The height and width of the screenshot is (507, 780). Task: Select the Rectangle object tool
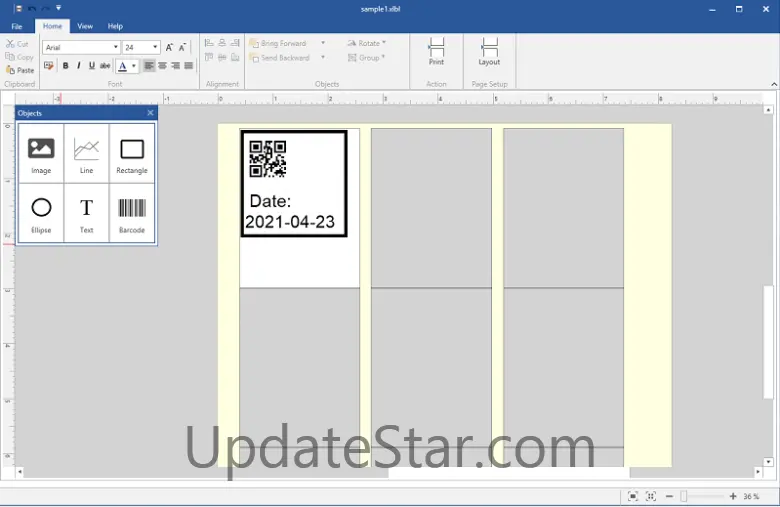coord(132,154)
